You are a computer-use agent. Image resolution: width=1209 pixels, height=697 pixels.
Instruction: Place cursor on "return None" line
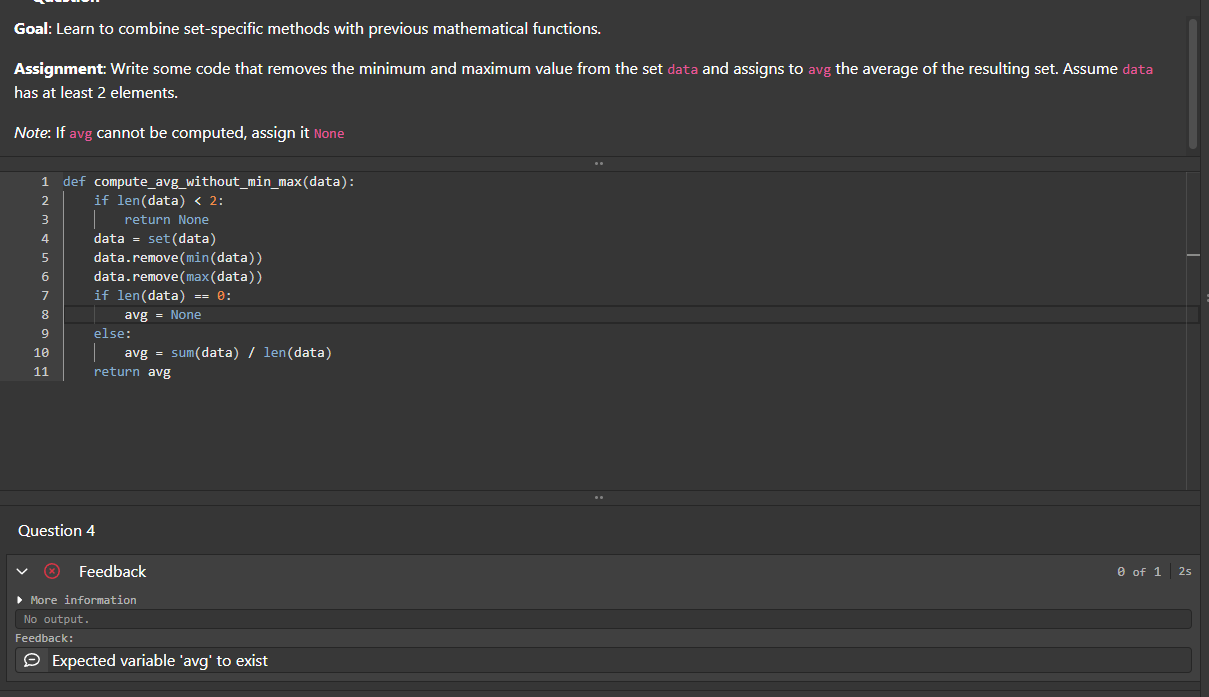click(166, 220)
